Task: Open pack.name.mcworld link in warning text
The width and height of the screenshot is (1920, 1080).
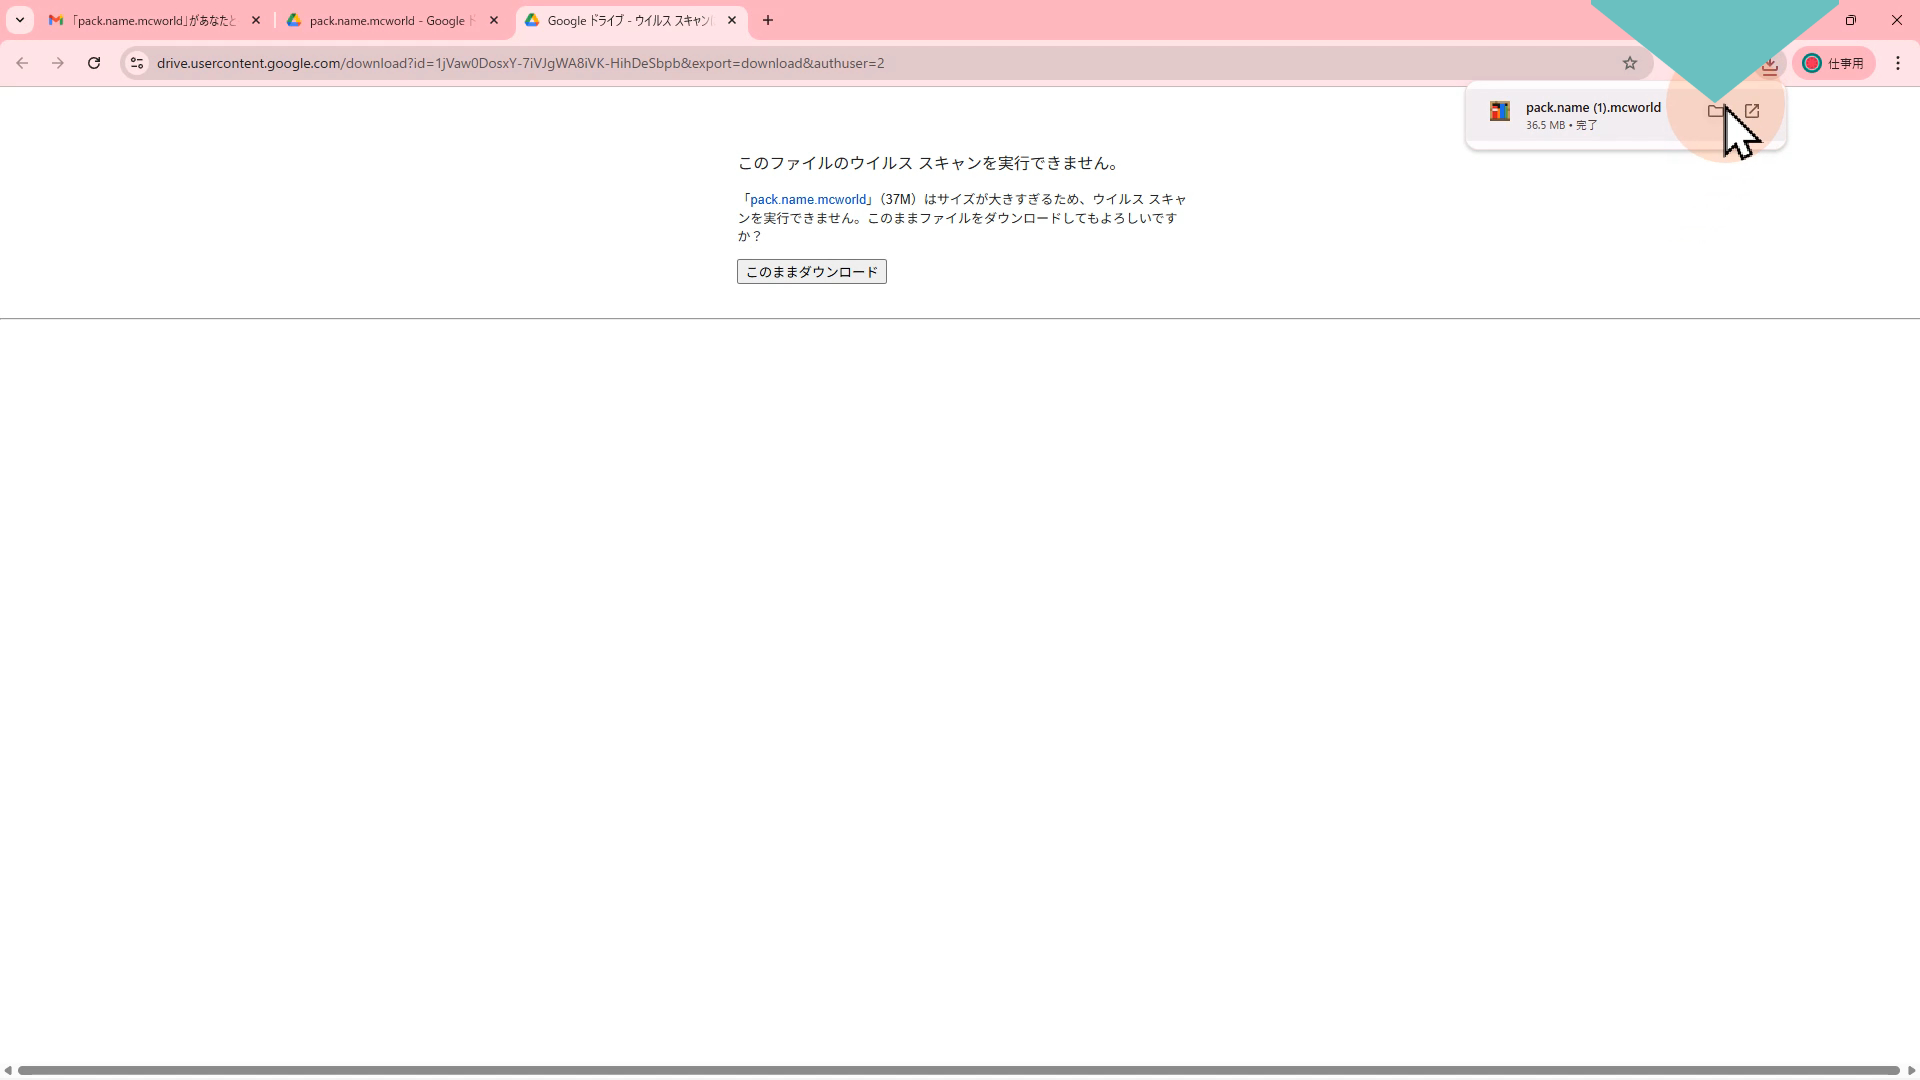Action: pyautogui.click(x=808, y=199)
